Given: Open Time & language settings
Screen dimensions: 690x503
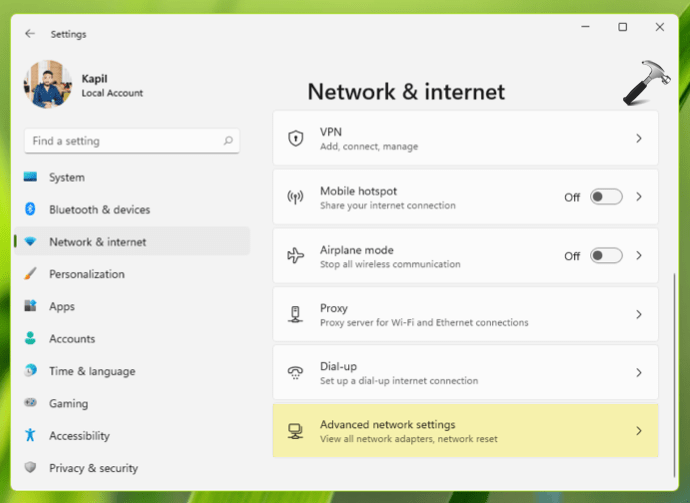Looking at the screenshot, I should (132, 371).
